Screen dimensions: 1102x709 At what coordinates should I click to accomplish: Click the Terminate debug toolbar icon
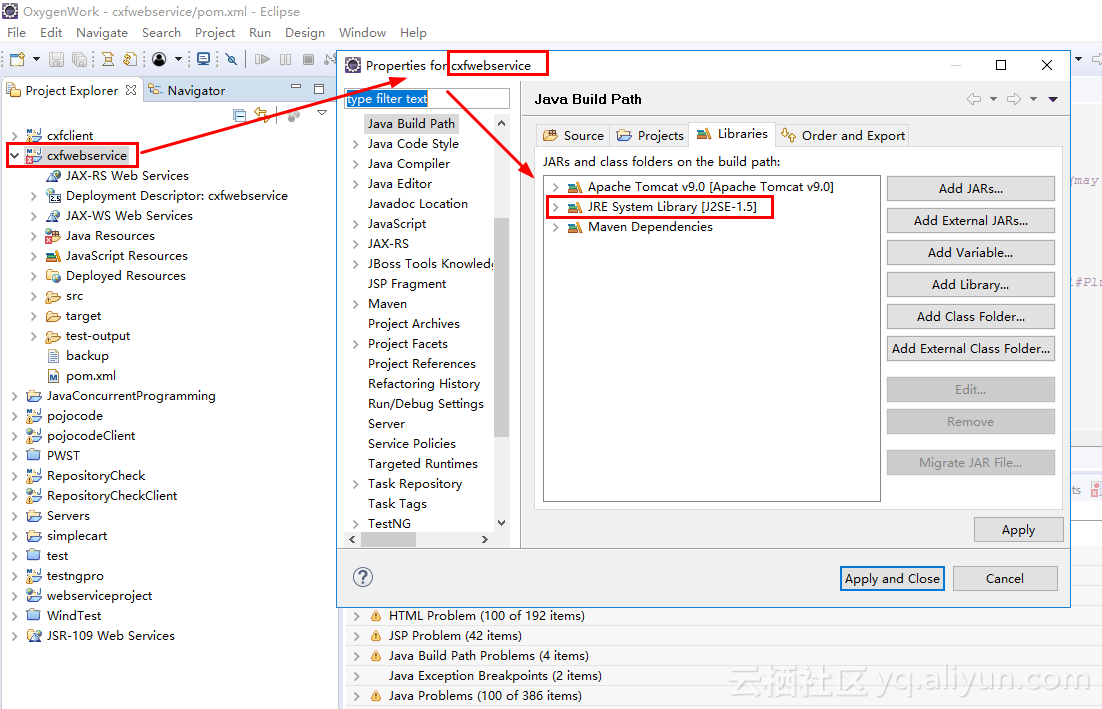308,60
